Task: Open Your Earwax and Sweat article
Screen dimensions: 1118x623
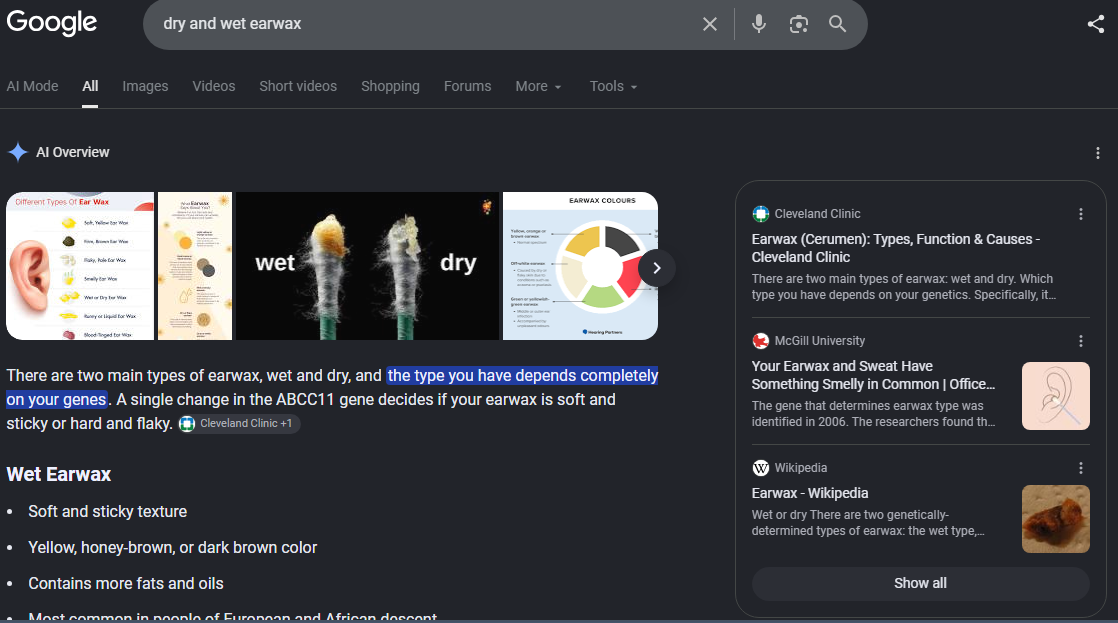Action: click(873, 375)
